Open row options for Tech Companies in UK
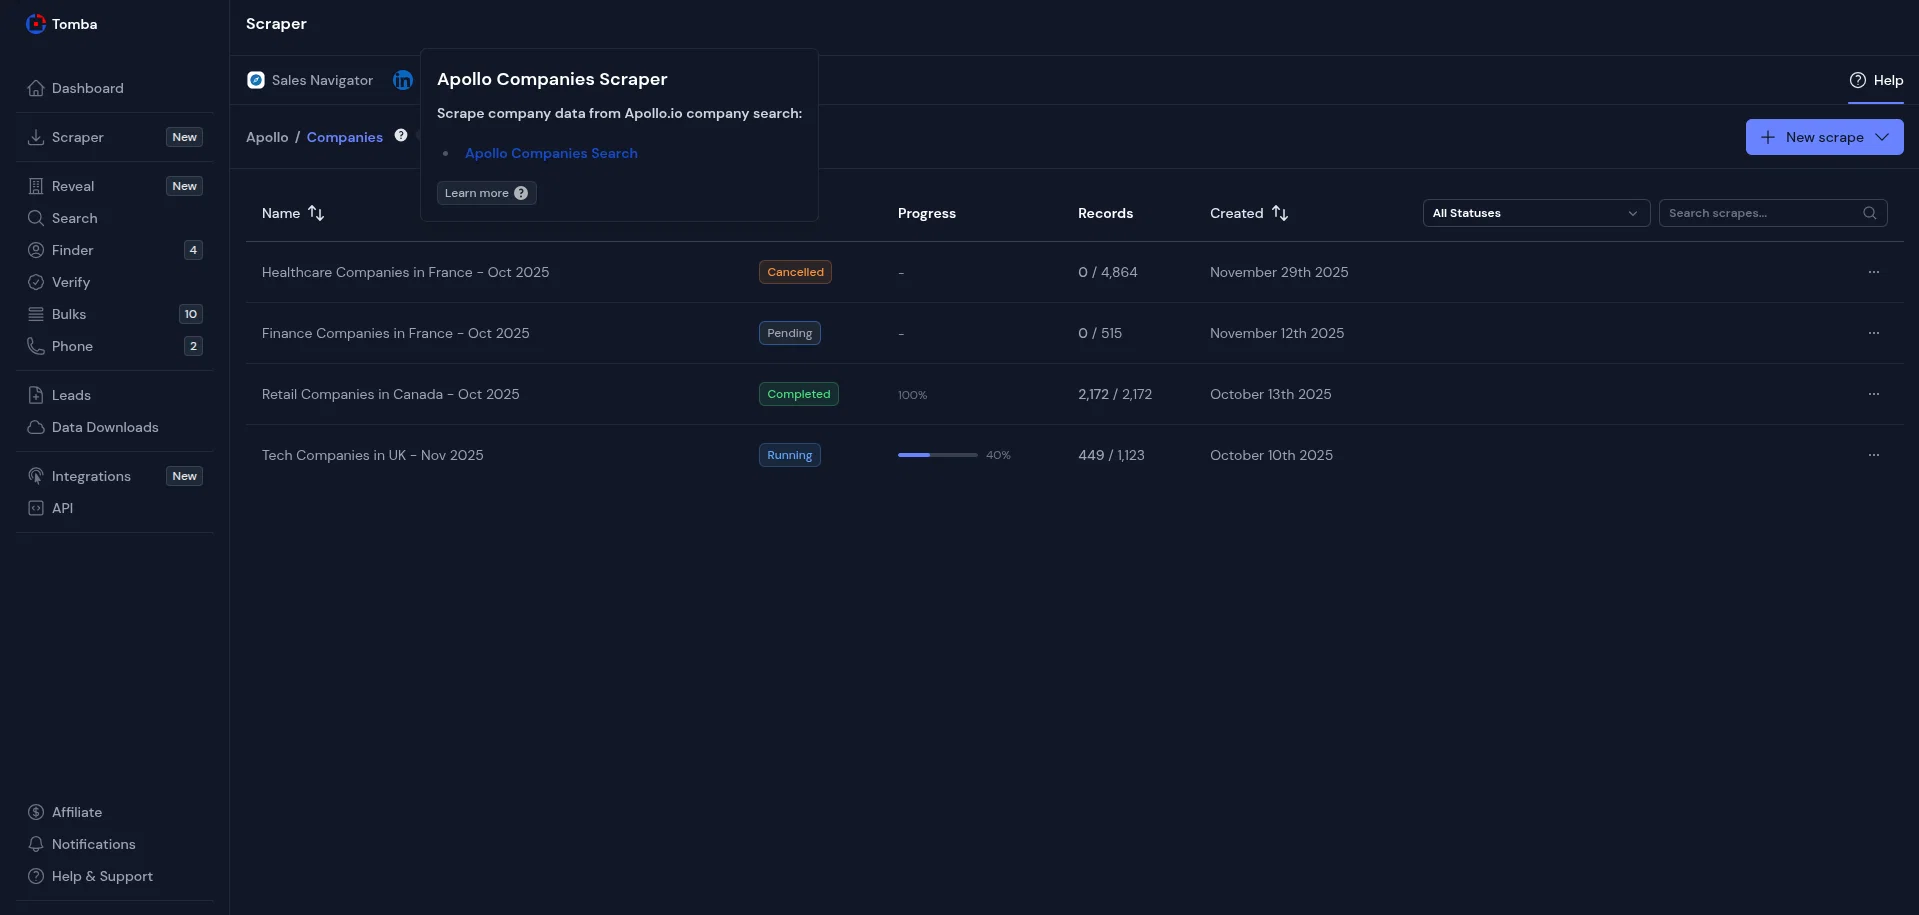Screen dimensions: 1919x915 1874,455
